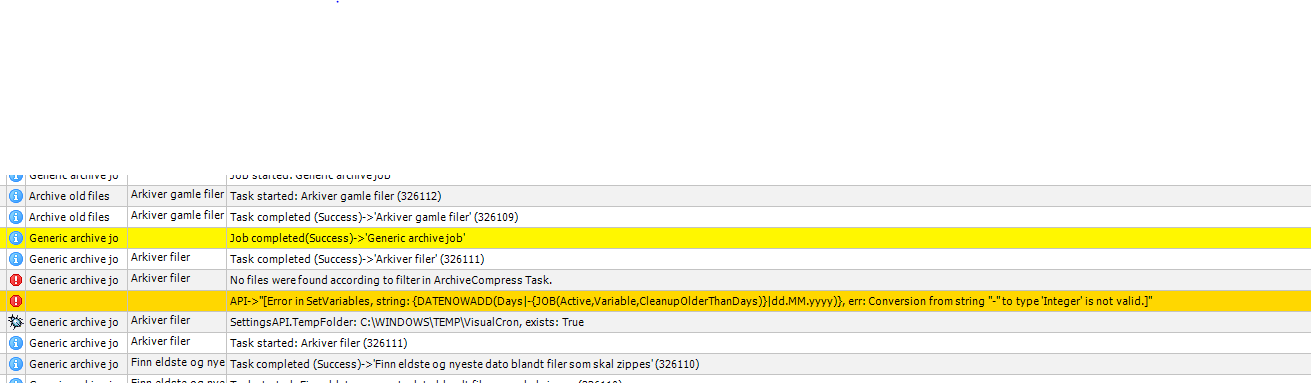Screen dimensions: 1311x383
Task: Click info icon of 'Finn eldste og nyeste dato' completed row
Action: point(15,364)
